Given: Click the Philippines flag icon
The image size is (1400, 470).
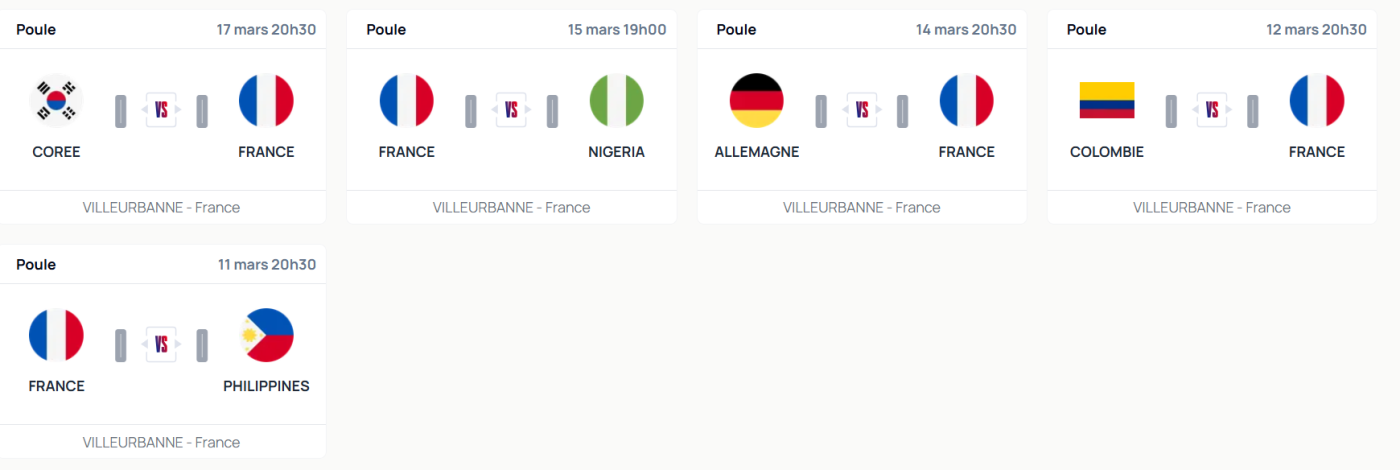Looking at the screenshot, I should (266, 334).
